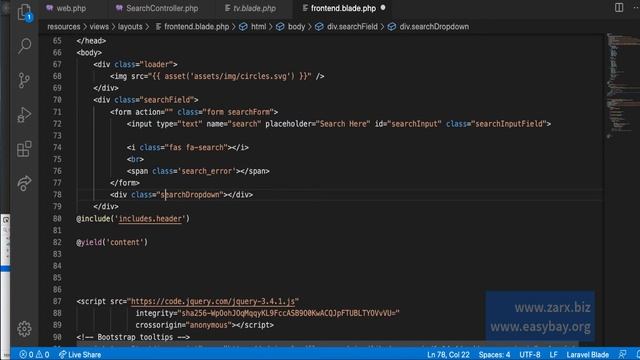Click the "fas fa-search" class value
This screenshot has height=360, width=640.
point(196,147)
